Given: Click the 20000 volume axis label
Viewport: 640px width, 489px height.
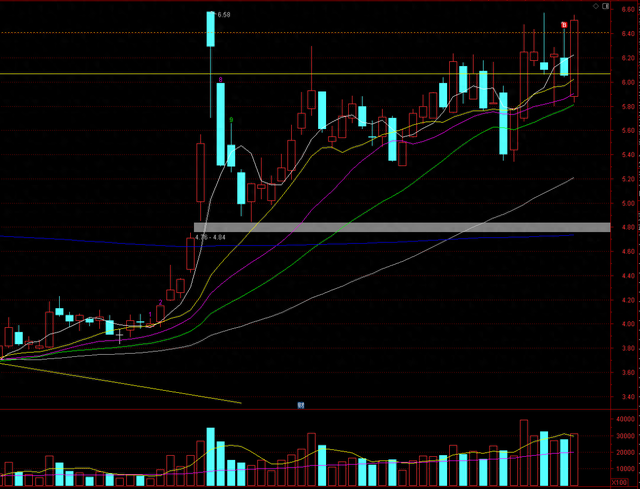Looking at the screenshot, I should pos(625,452).
